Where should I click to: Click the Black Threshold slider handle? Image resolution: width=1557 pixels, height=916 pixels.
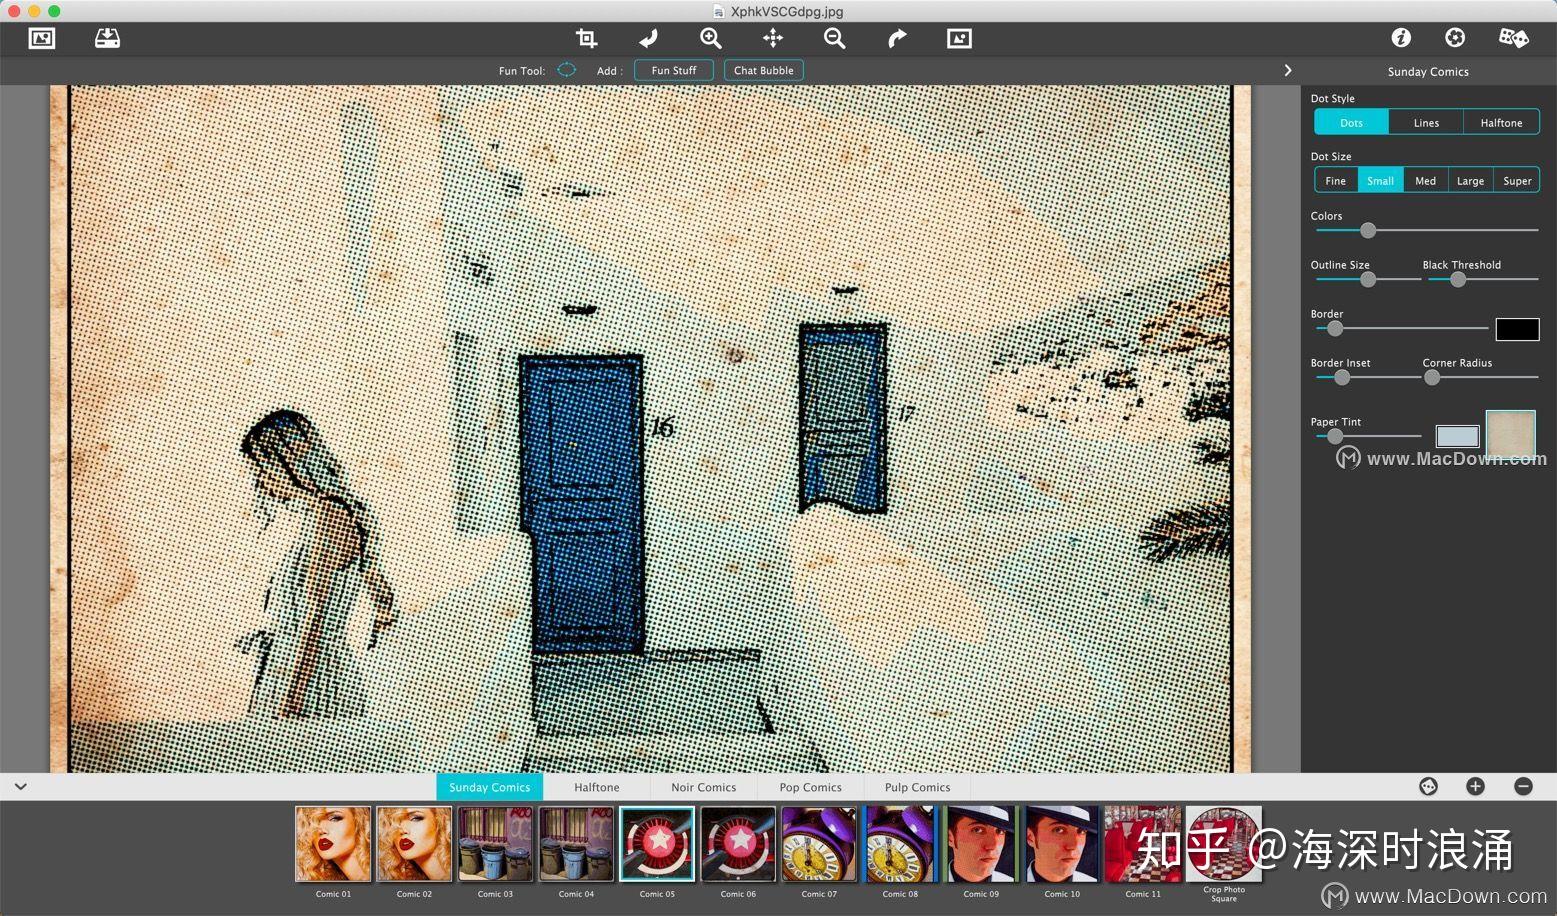coord(1458,279)
